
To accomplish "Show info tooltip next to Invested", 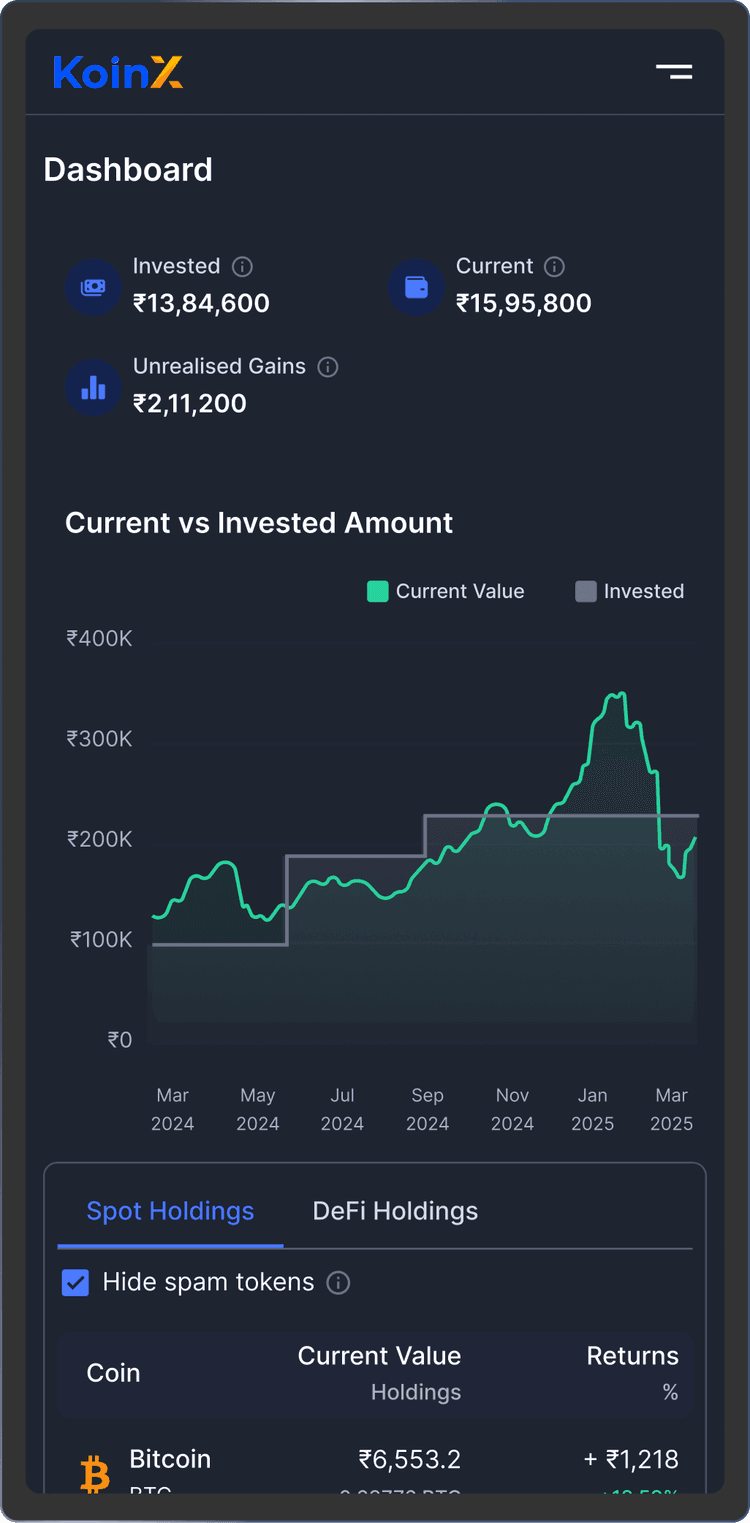I will click(242, 267).
